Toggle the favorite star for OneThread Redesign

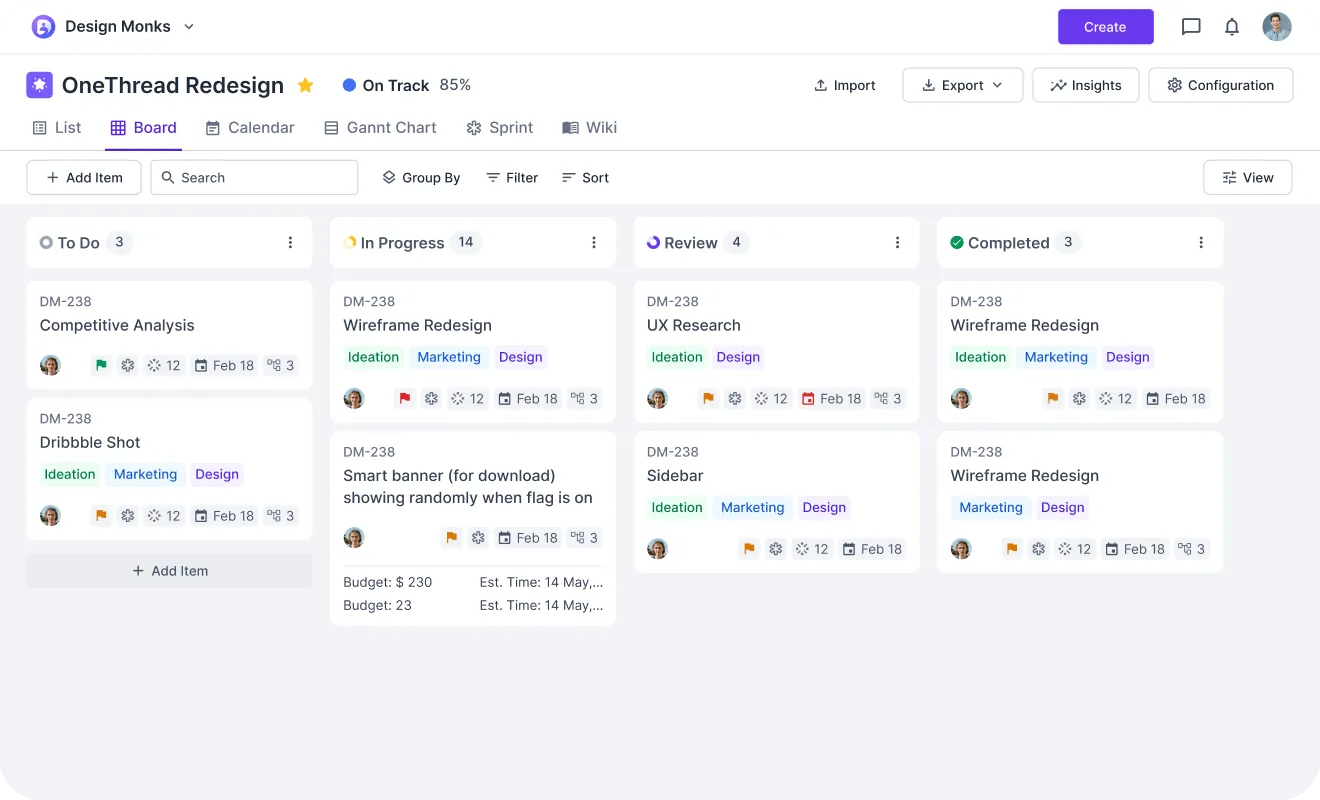tap(306, 85)
